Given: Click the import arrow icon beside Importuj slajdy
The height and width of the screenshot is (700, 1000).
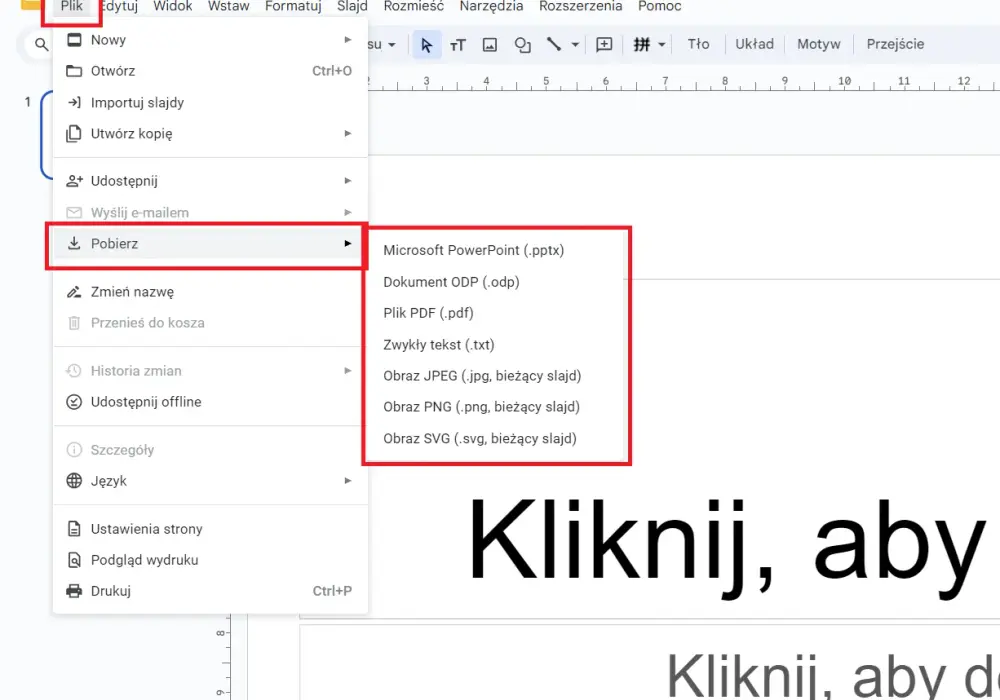Looking at the screenshot, I should click(x=74, y=102).
